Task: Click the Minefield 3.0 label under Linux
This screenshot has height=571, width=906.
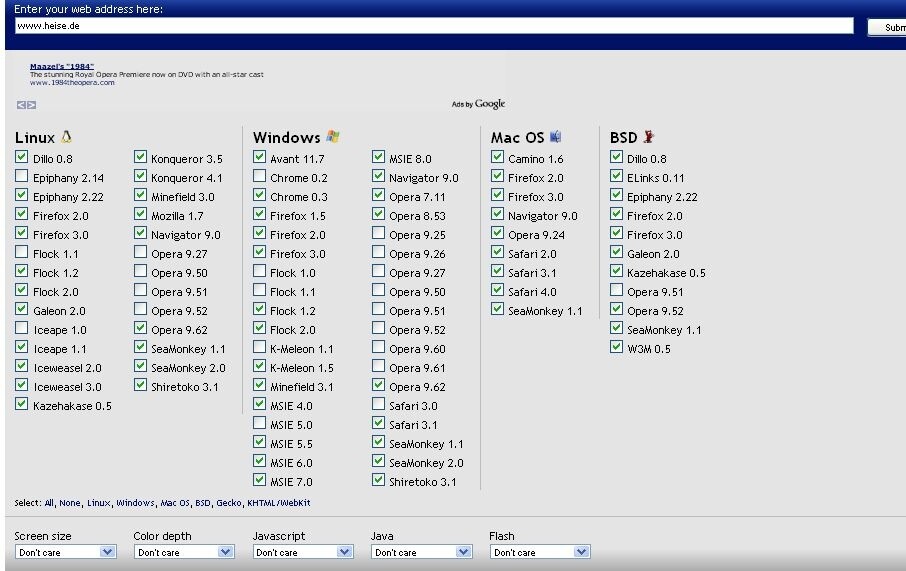Action: [183, 197]
